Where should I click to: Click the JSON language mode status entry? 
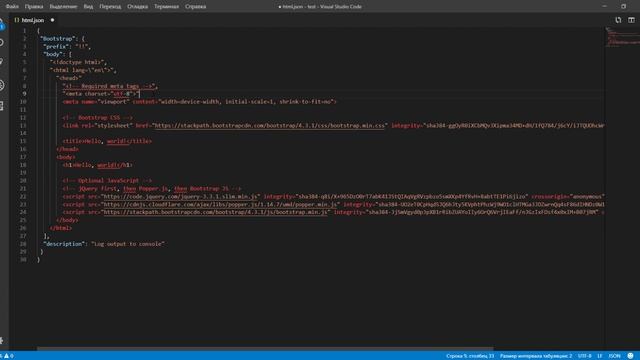pos(614,356)
